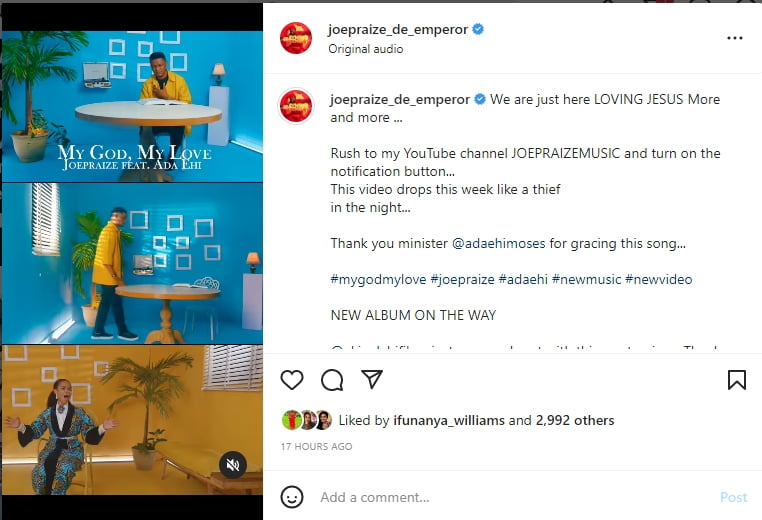Like the post with heart icon

coord(292,380)
